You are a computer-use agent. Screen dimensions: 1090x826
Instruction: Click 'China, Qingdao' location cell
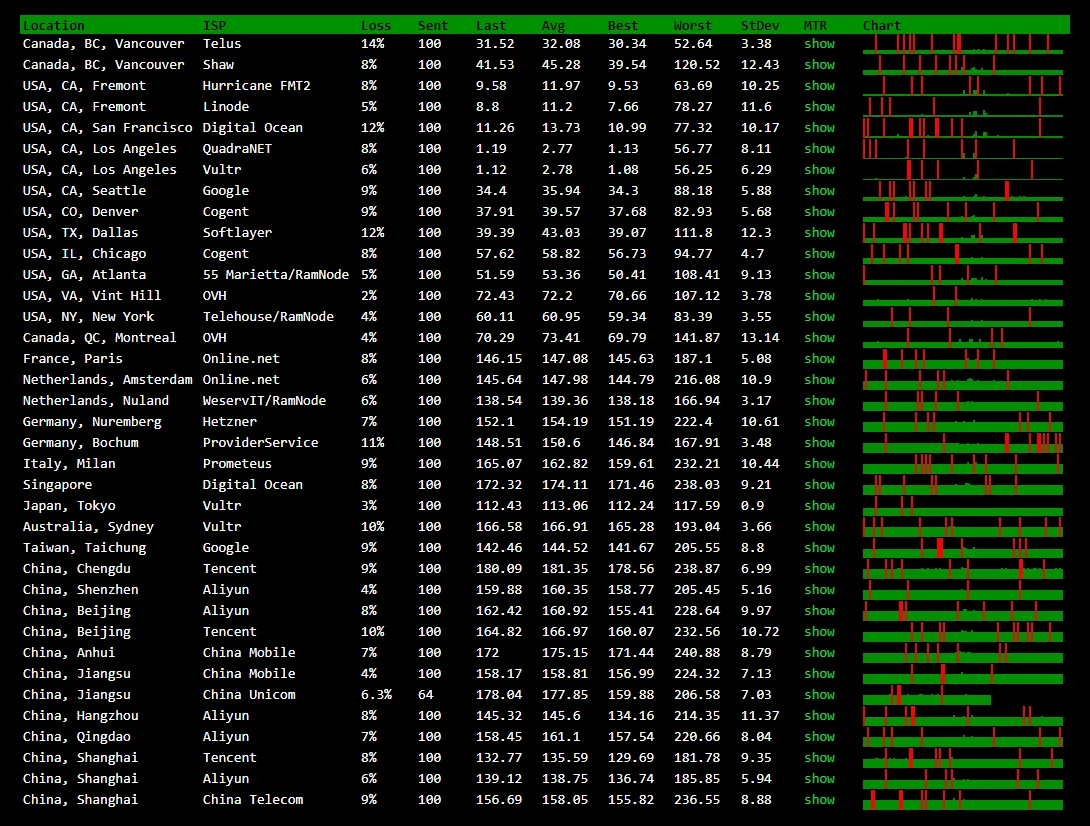point(76,736)
